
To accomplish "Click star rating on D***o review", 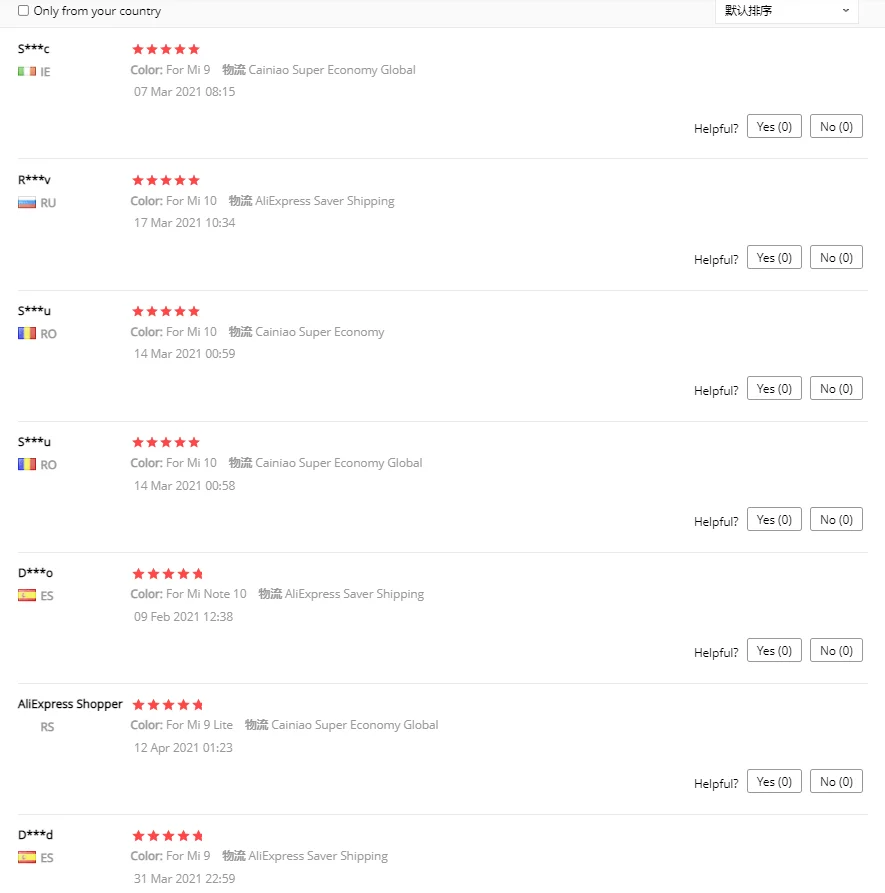I will tap(167, 574).
